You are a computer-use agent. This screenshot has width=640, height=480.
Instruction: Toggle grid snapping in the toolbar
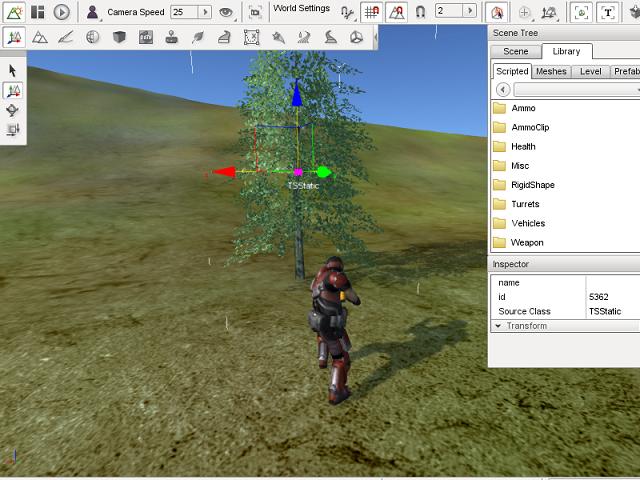coord(371,12)
